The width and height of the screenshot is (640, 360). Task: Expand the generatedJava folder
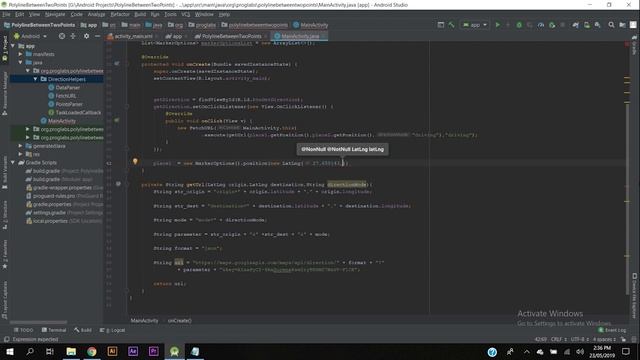tap(20, 146)
